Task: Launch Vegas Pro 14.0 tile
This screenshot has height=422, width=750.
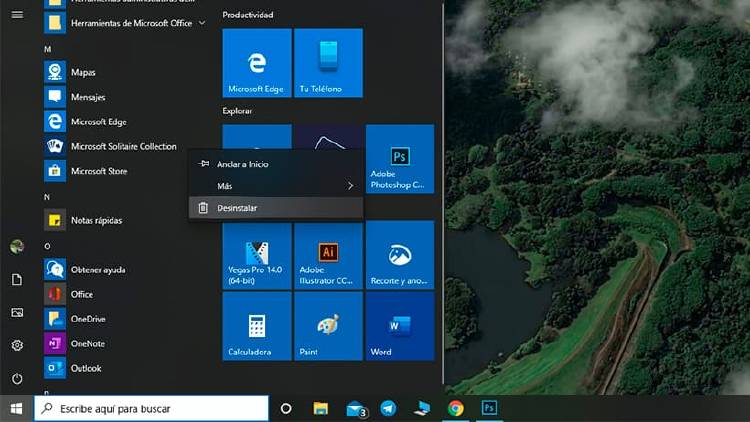Action: [x=256, y=256]
